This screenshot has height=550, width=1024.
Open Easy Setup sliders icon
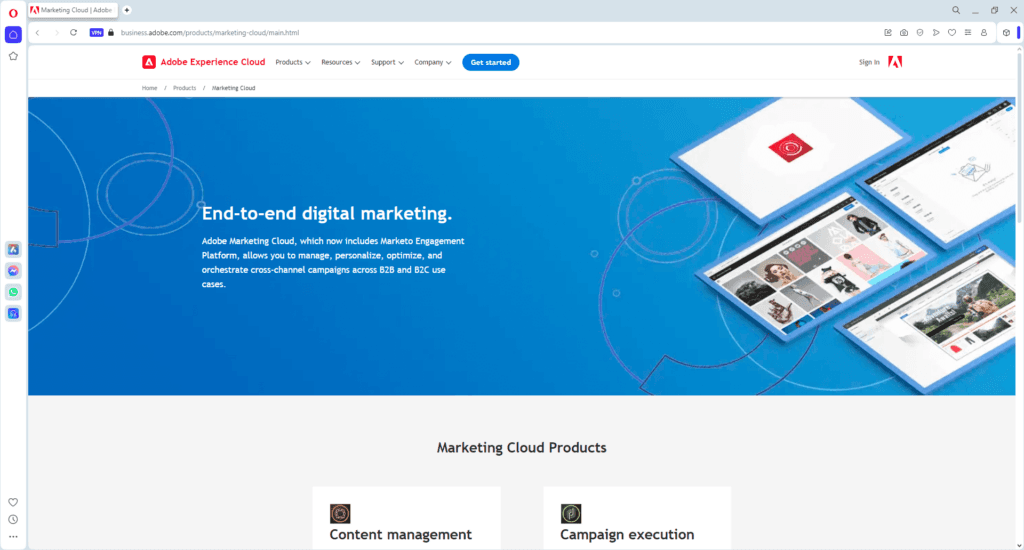968,33
